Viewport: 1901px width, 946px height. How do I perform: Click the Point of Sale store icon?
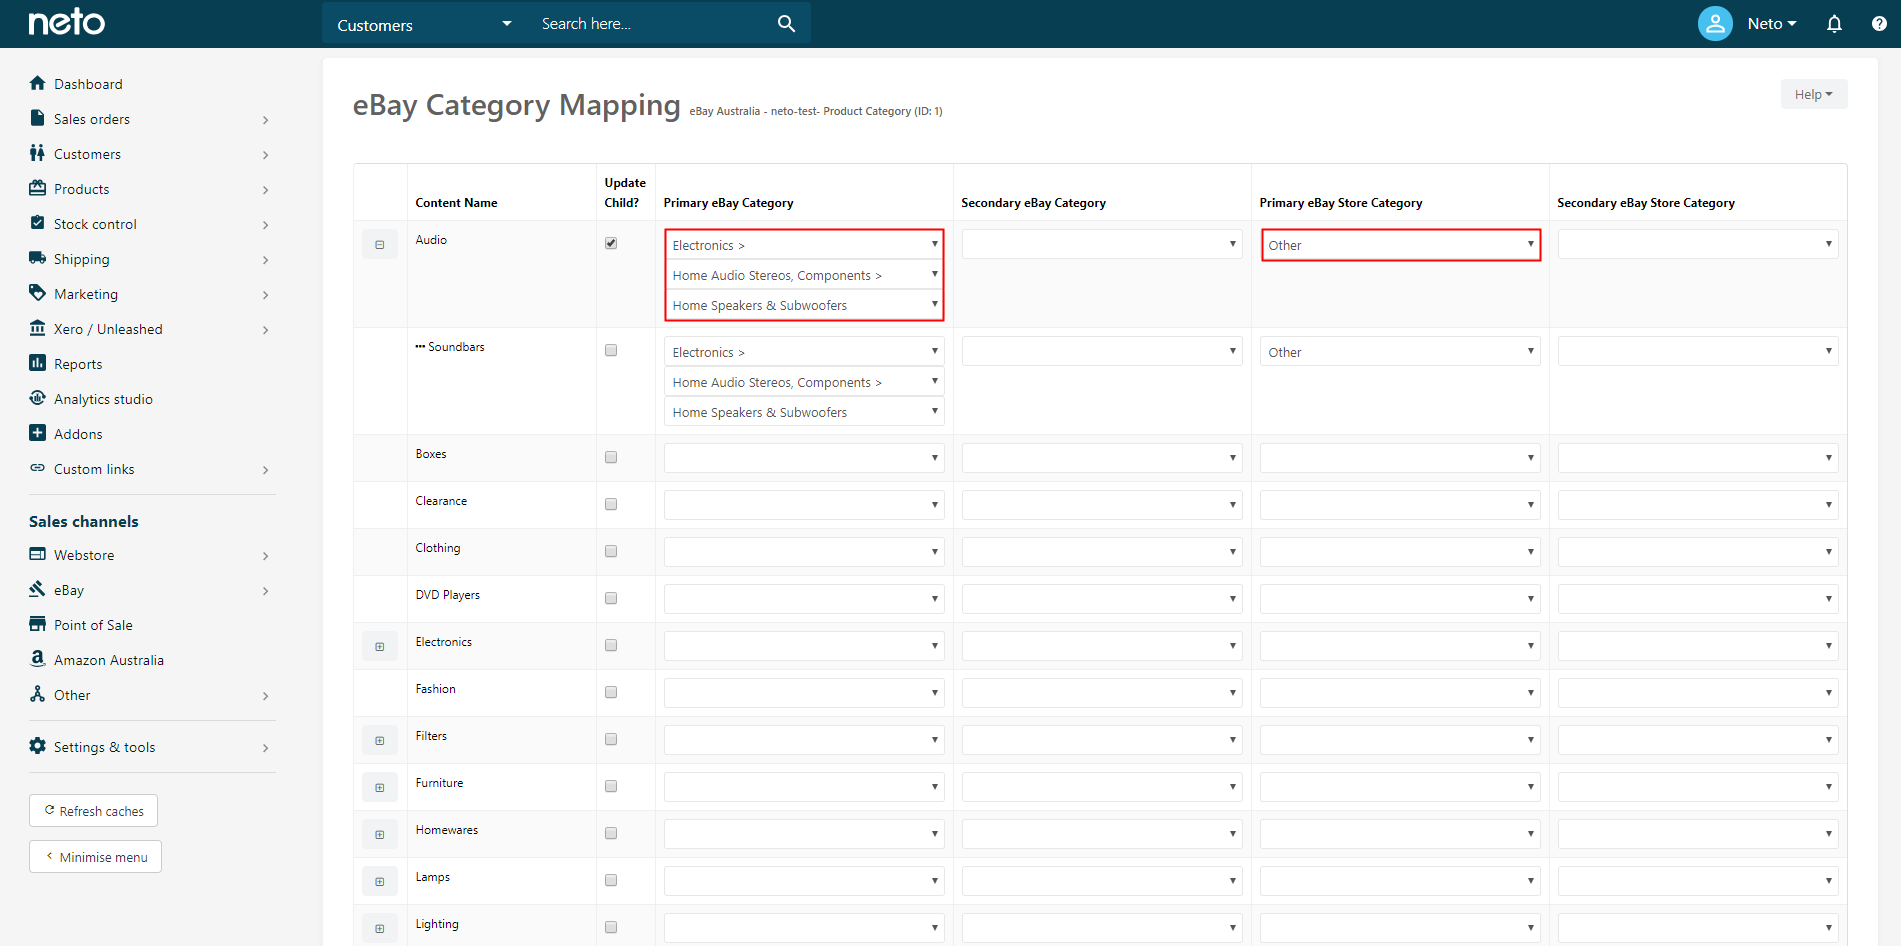coord(38,624)
